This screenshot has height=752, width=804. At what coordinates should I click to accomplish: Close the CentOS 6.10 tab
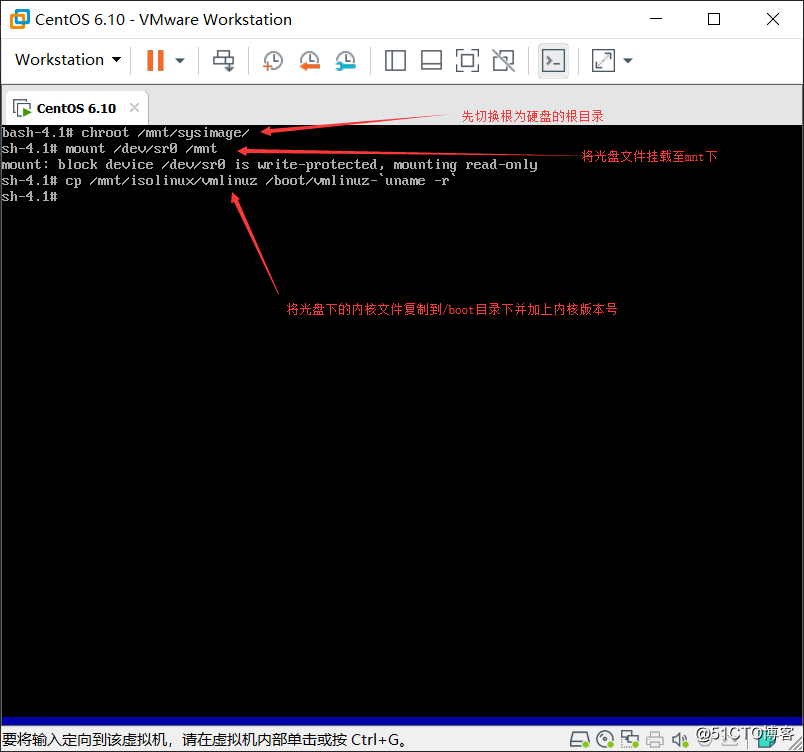[134, 108]
